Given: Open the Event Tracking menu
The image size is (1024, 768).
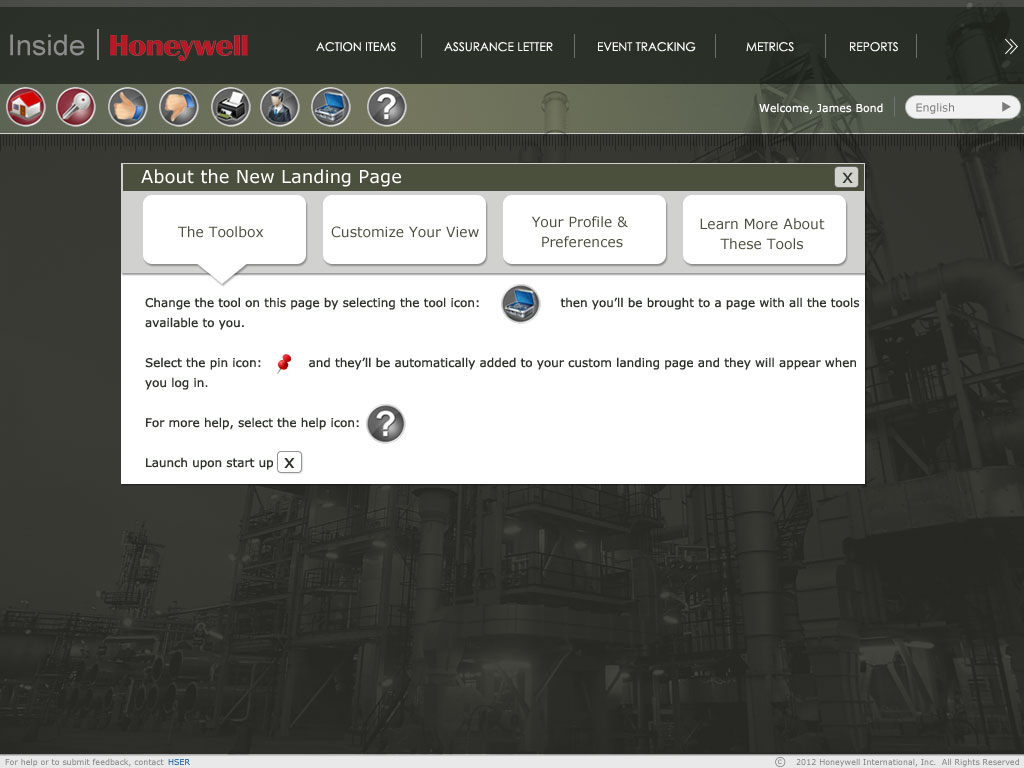Looking at the screenshot, I should pos(646,47).
